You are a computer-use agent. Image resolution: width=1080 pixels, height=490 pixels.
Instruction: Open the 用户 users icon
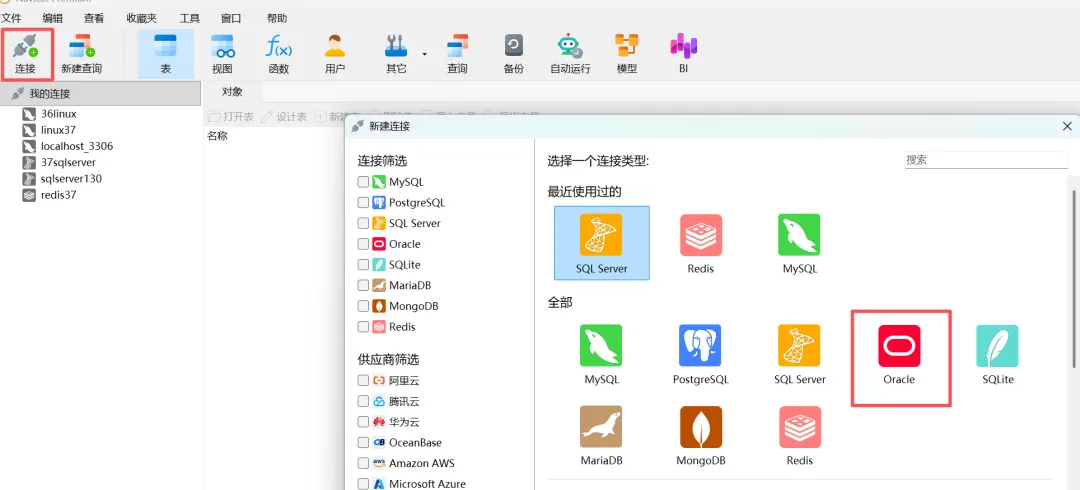(335, 53)
